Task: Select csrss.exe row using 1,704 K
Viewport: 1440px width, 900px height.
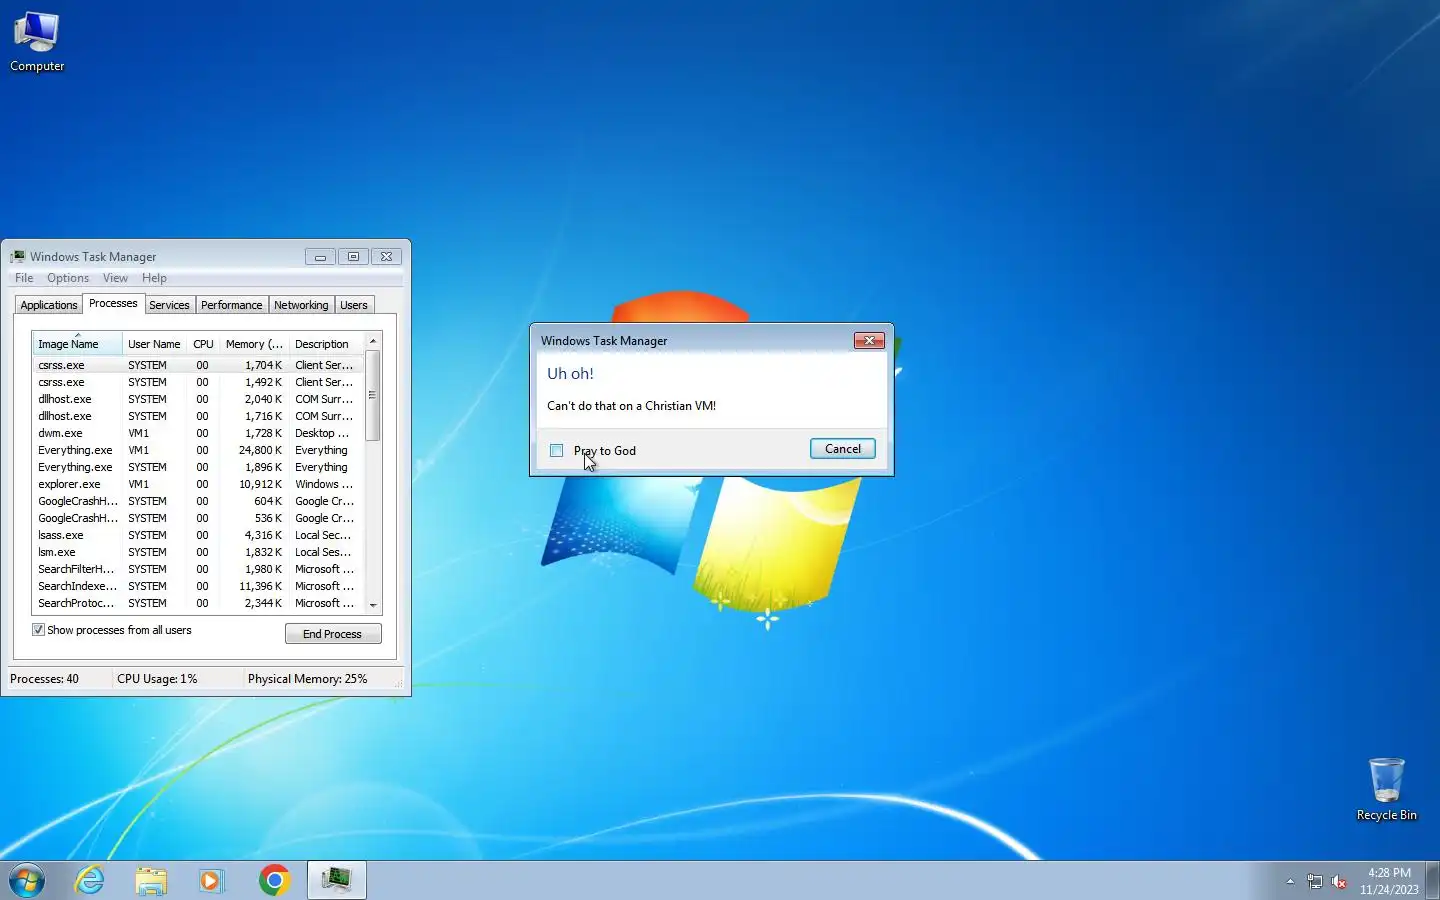Action: tap(198, 365)
